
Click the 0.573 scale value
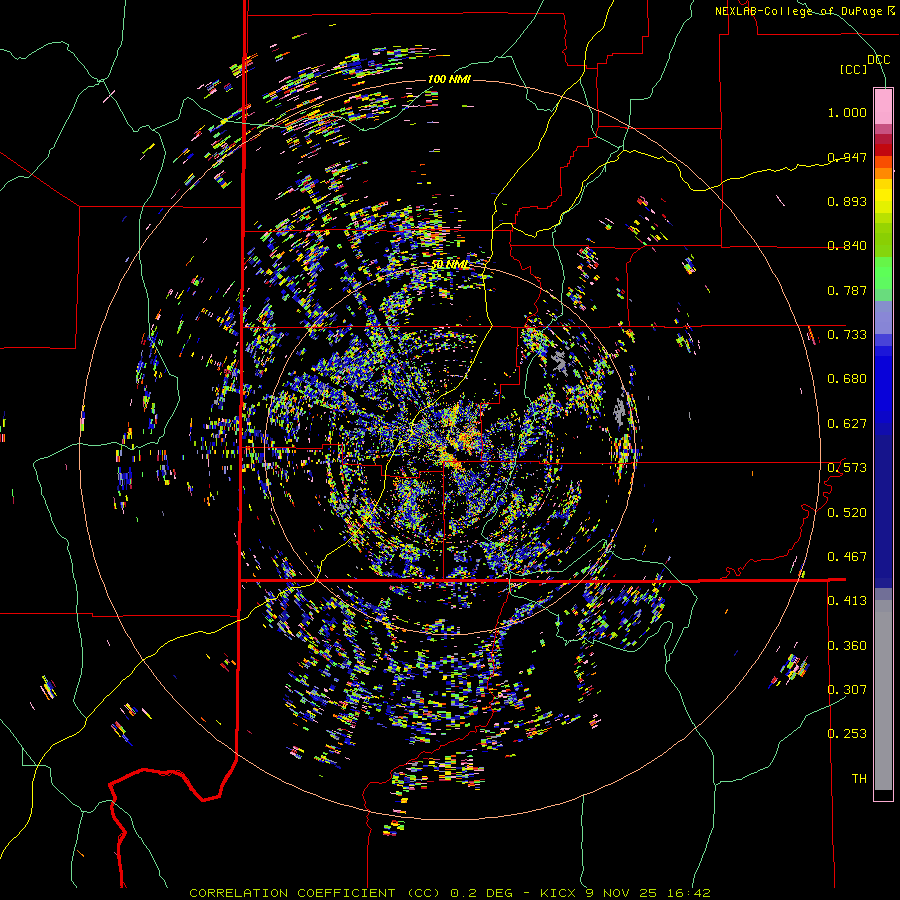click(x=847, y=468)
